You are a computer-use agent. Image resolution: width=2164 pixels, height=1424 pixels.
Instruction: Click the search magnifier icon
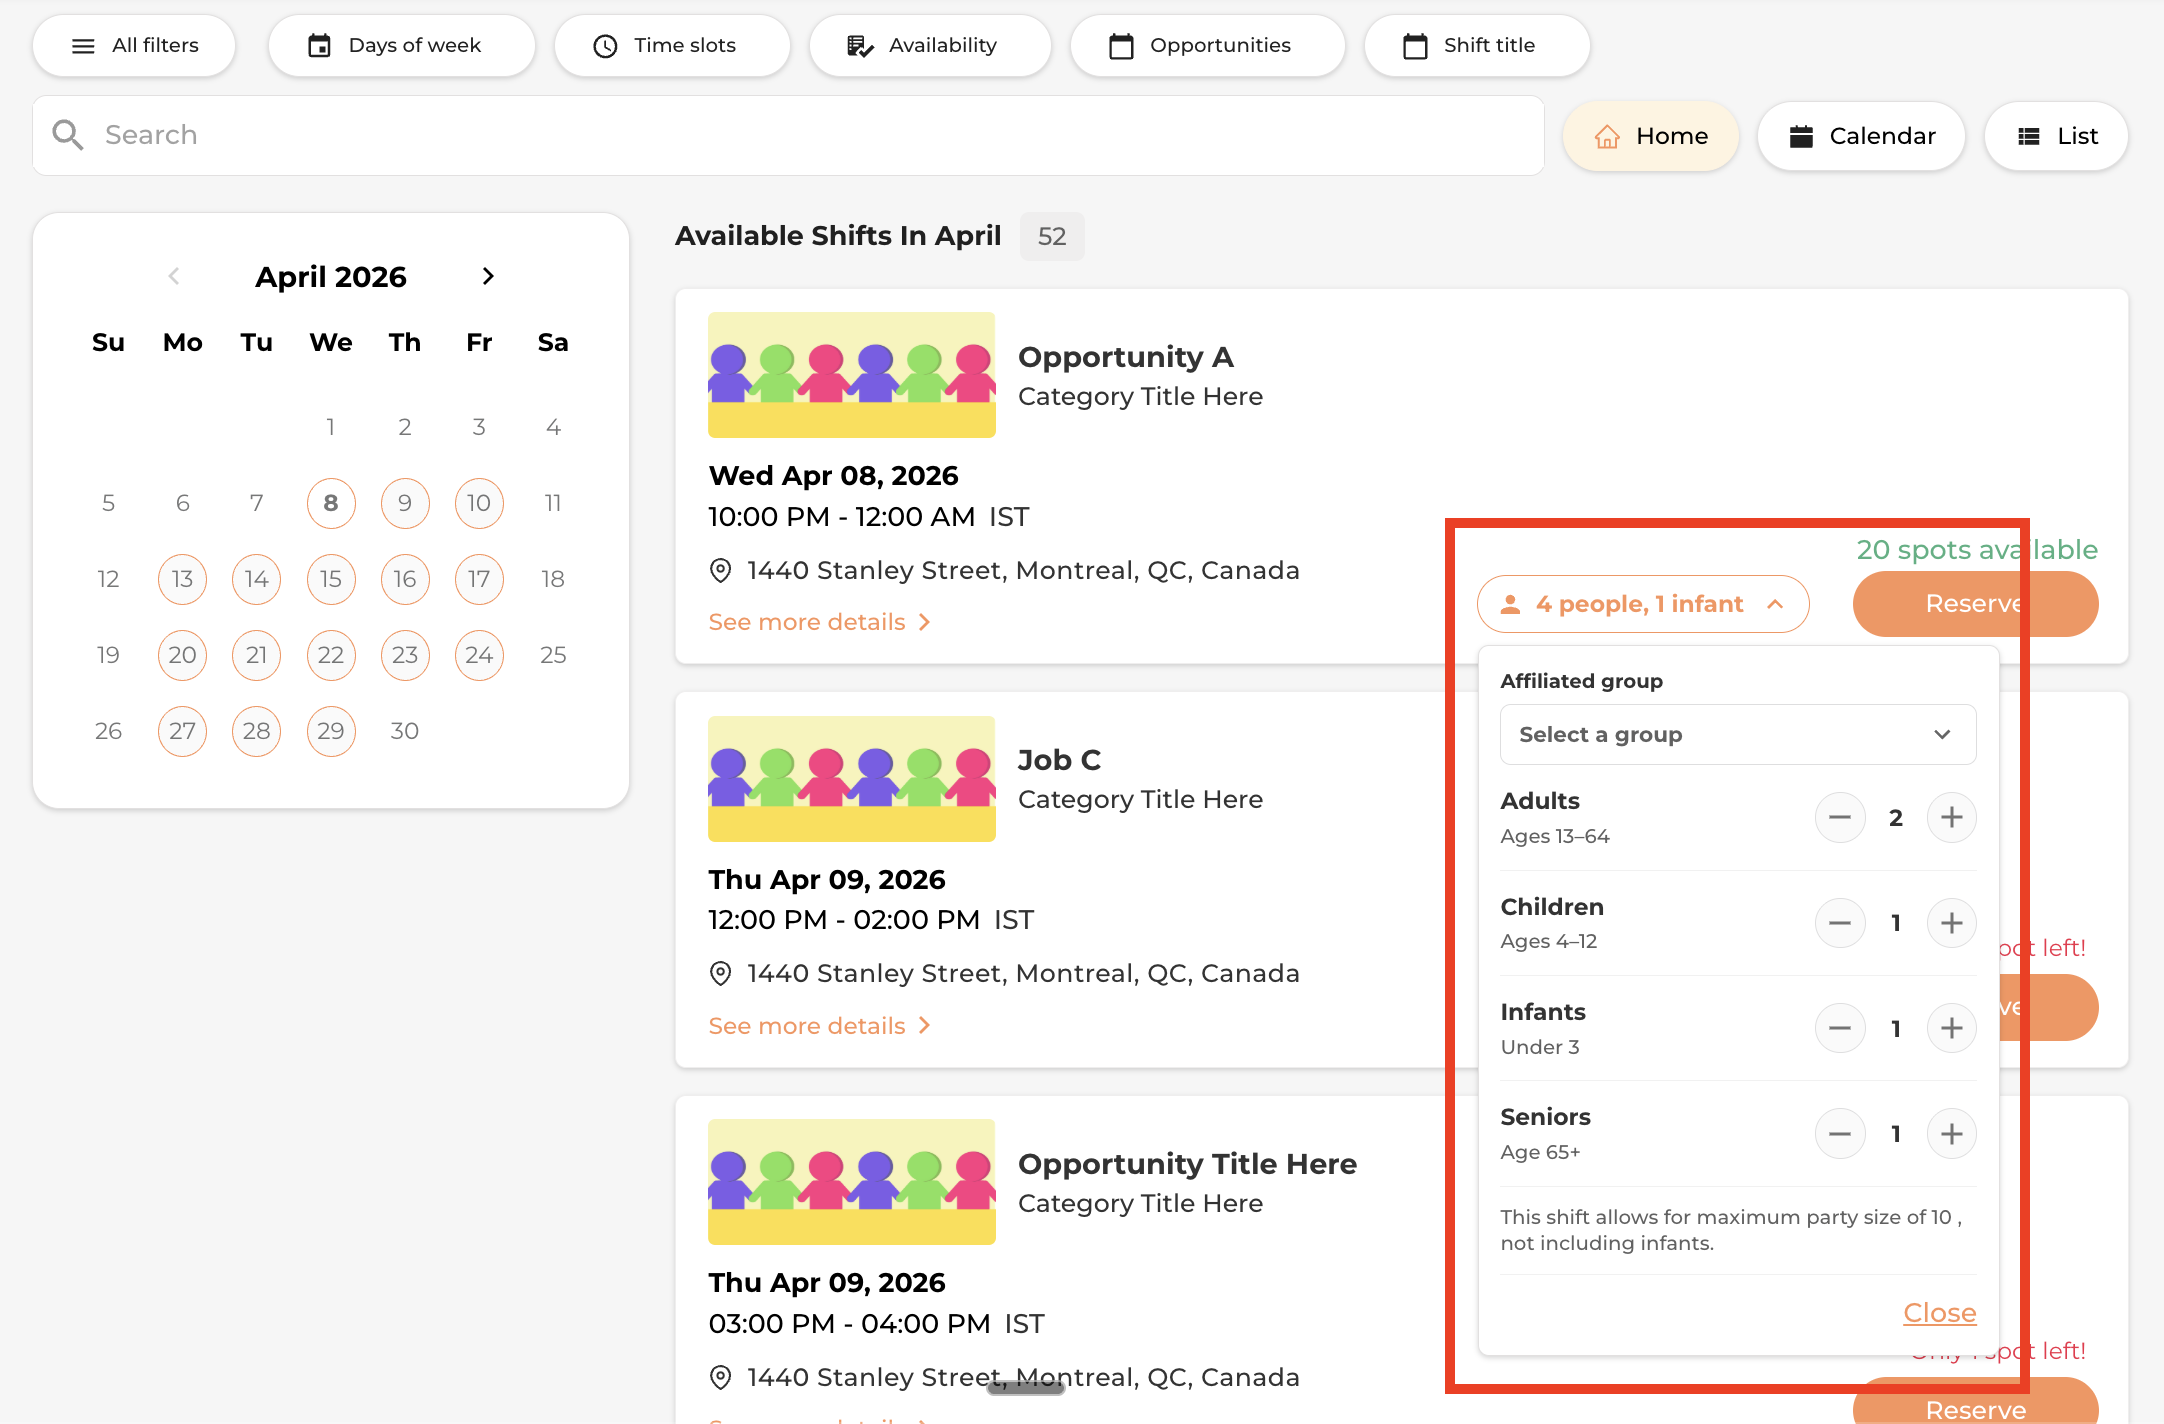coord(68,135)
